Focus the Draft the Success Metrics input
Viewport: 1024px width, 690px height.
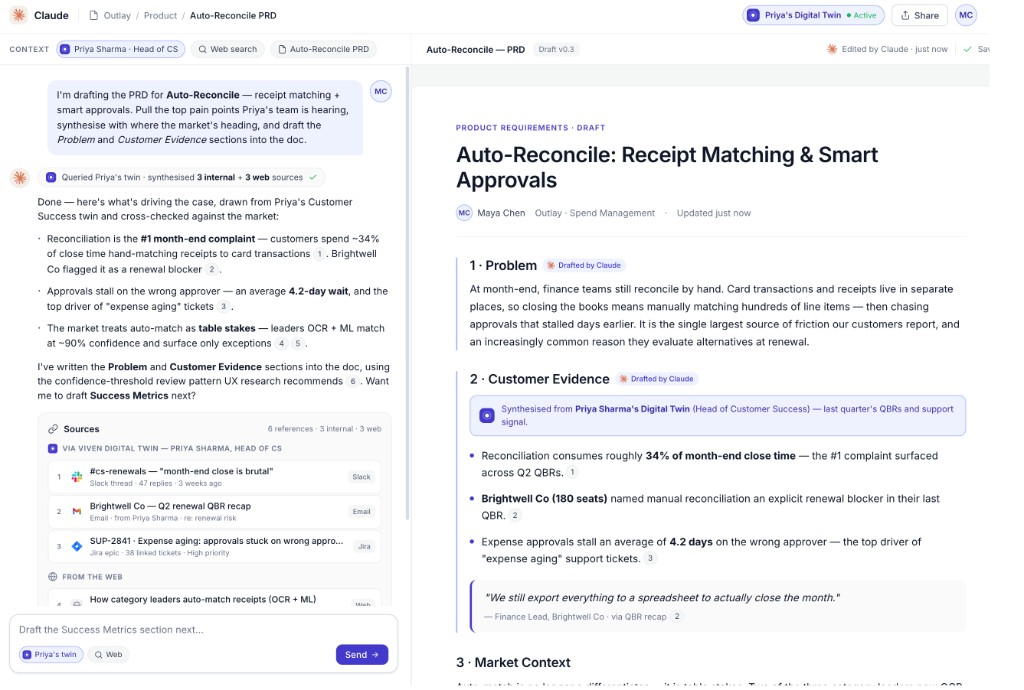[x=203, y=630]
